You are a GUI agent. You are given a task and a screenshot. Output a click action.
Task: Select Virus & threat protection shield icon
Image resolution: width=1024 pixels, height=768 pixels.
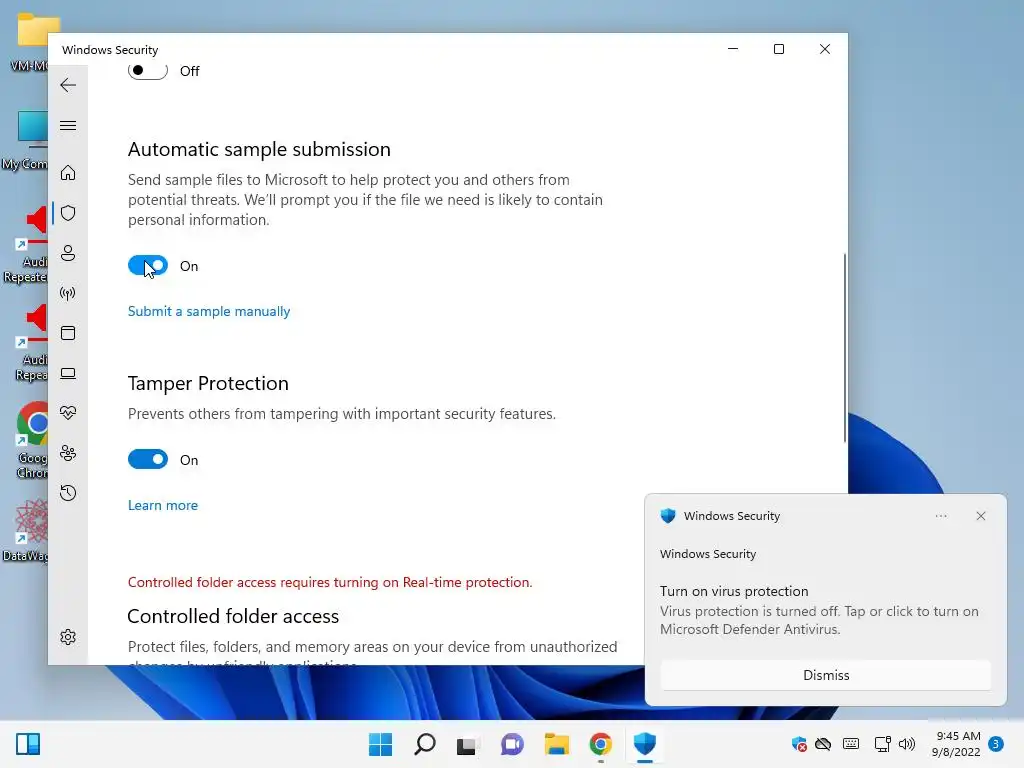click(68, 213)
